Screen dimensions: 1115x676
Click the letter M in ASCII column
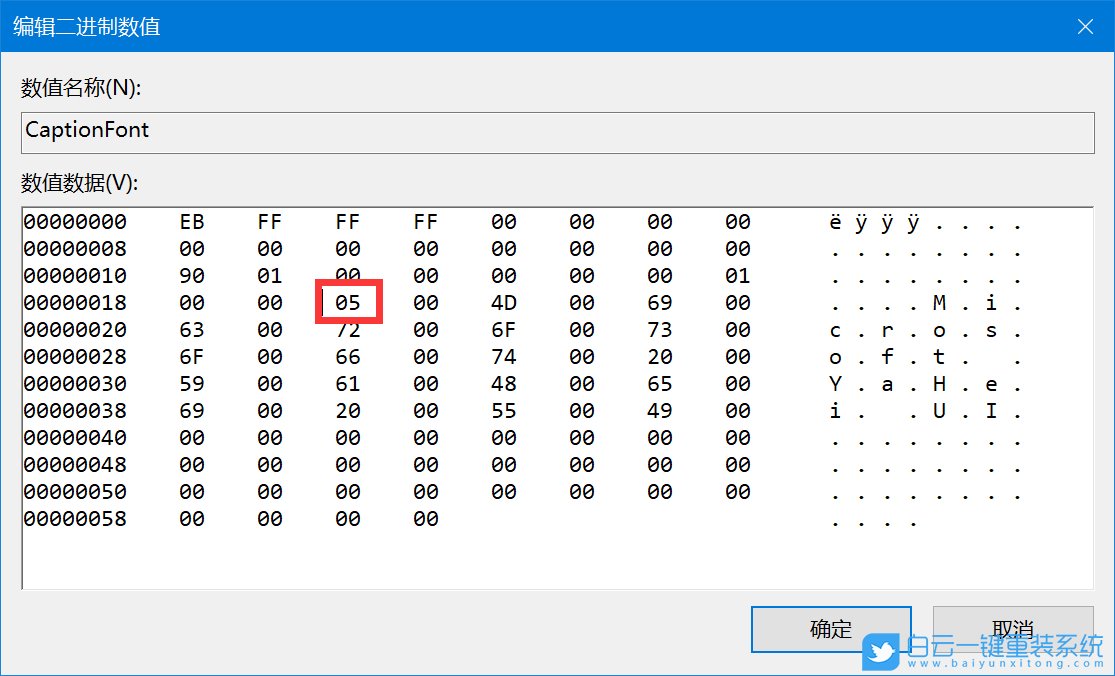point(939,302)
